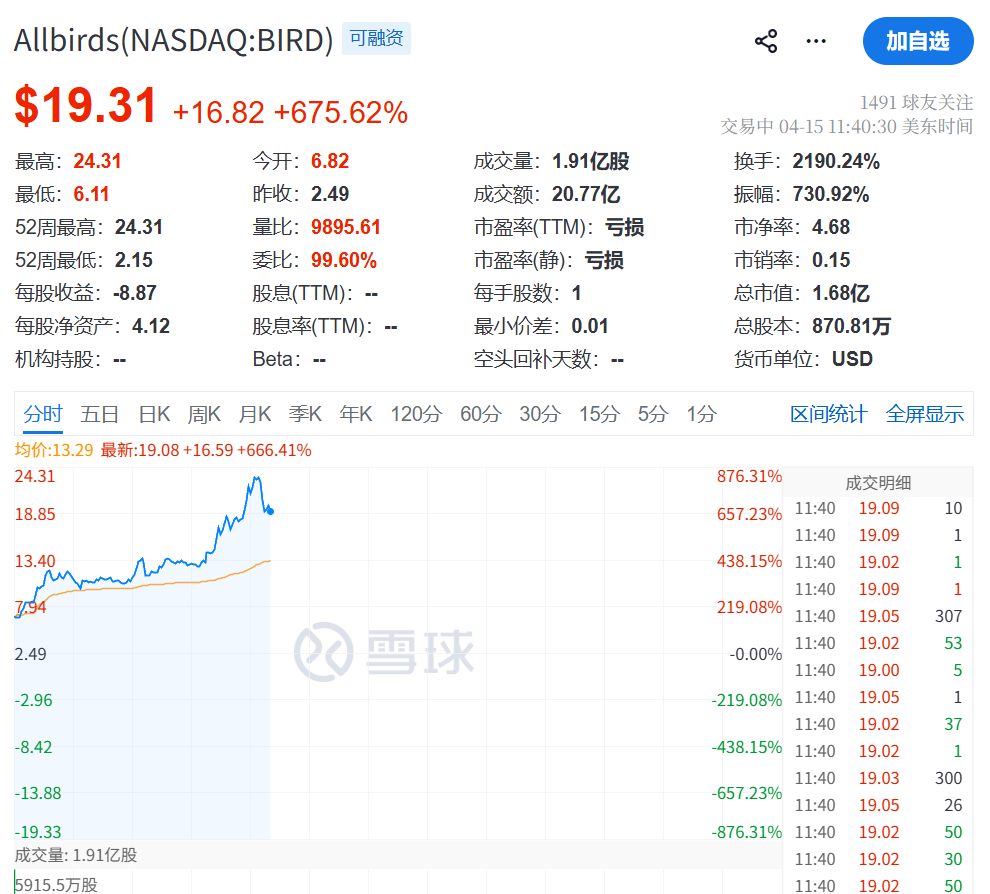Click the topmost trade row at 19.09
990x894 pixels.
(x=880, y=508)
